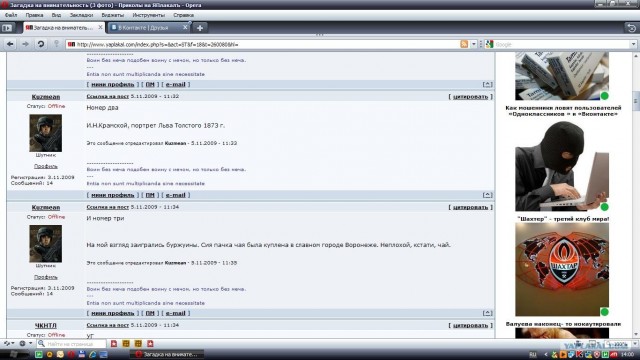Quote the И номер три post with цитировать
Image resolution: width=640 pixels, height=360 pixels.
click(470, 207)
